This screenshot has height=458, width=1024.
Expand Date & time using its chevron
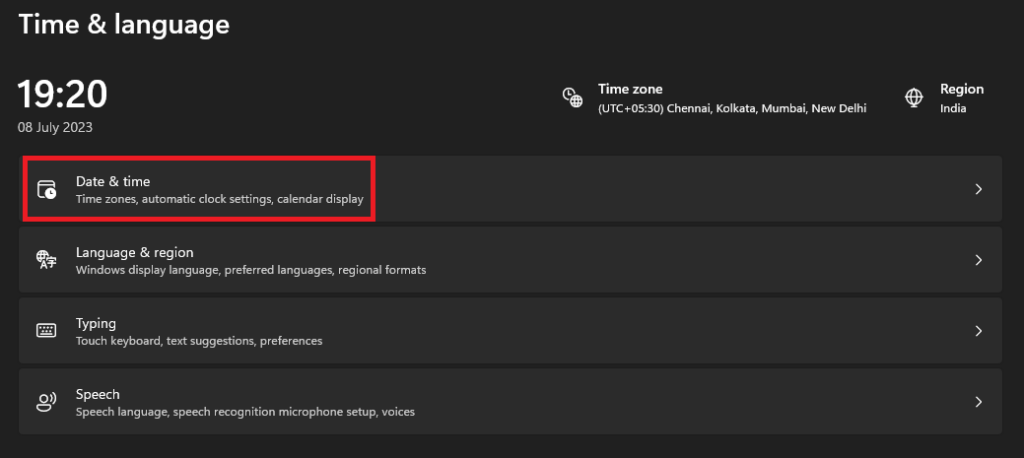pyautogui.click(x=978, y=189)
